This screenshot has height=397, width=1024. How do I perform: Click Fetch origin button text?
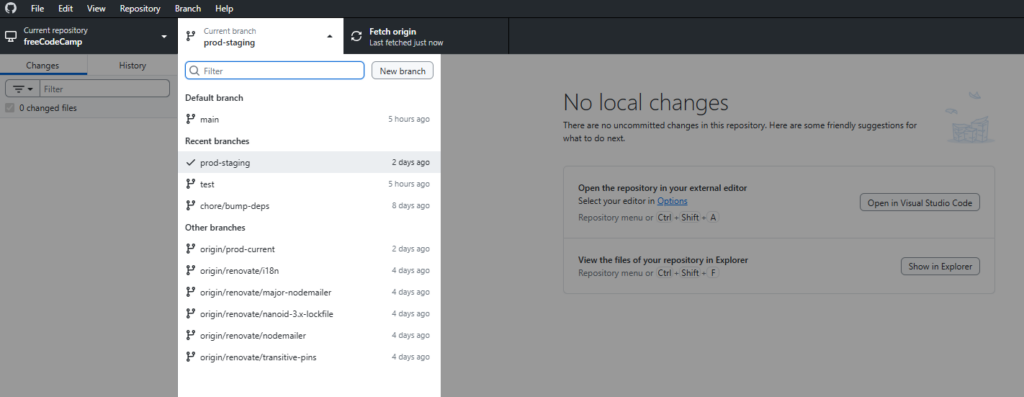(393, 31)
